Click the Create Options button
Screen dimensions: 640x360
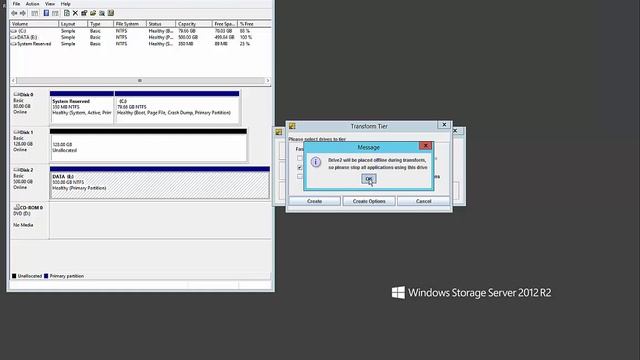pos(369,201)
